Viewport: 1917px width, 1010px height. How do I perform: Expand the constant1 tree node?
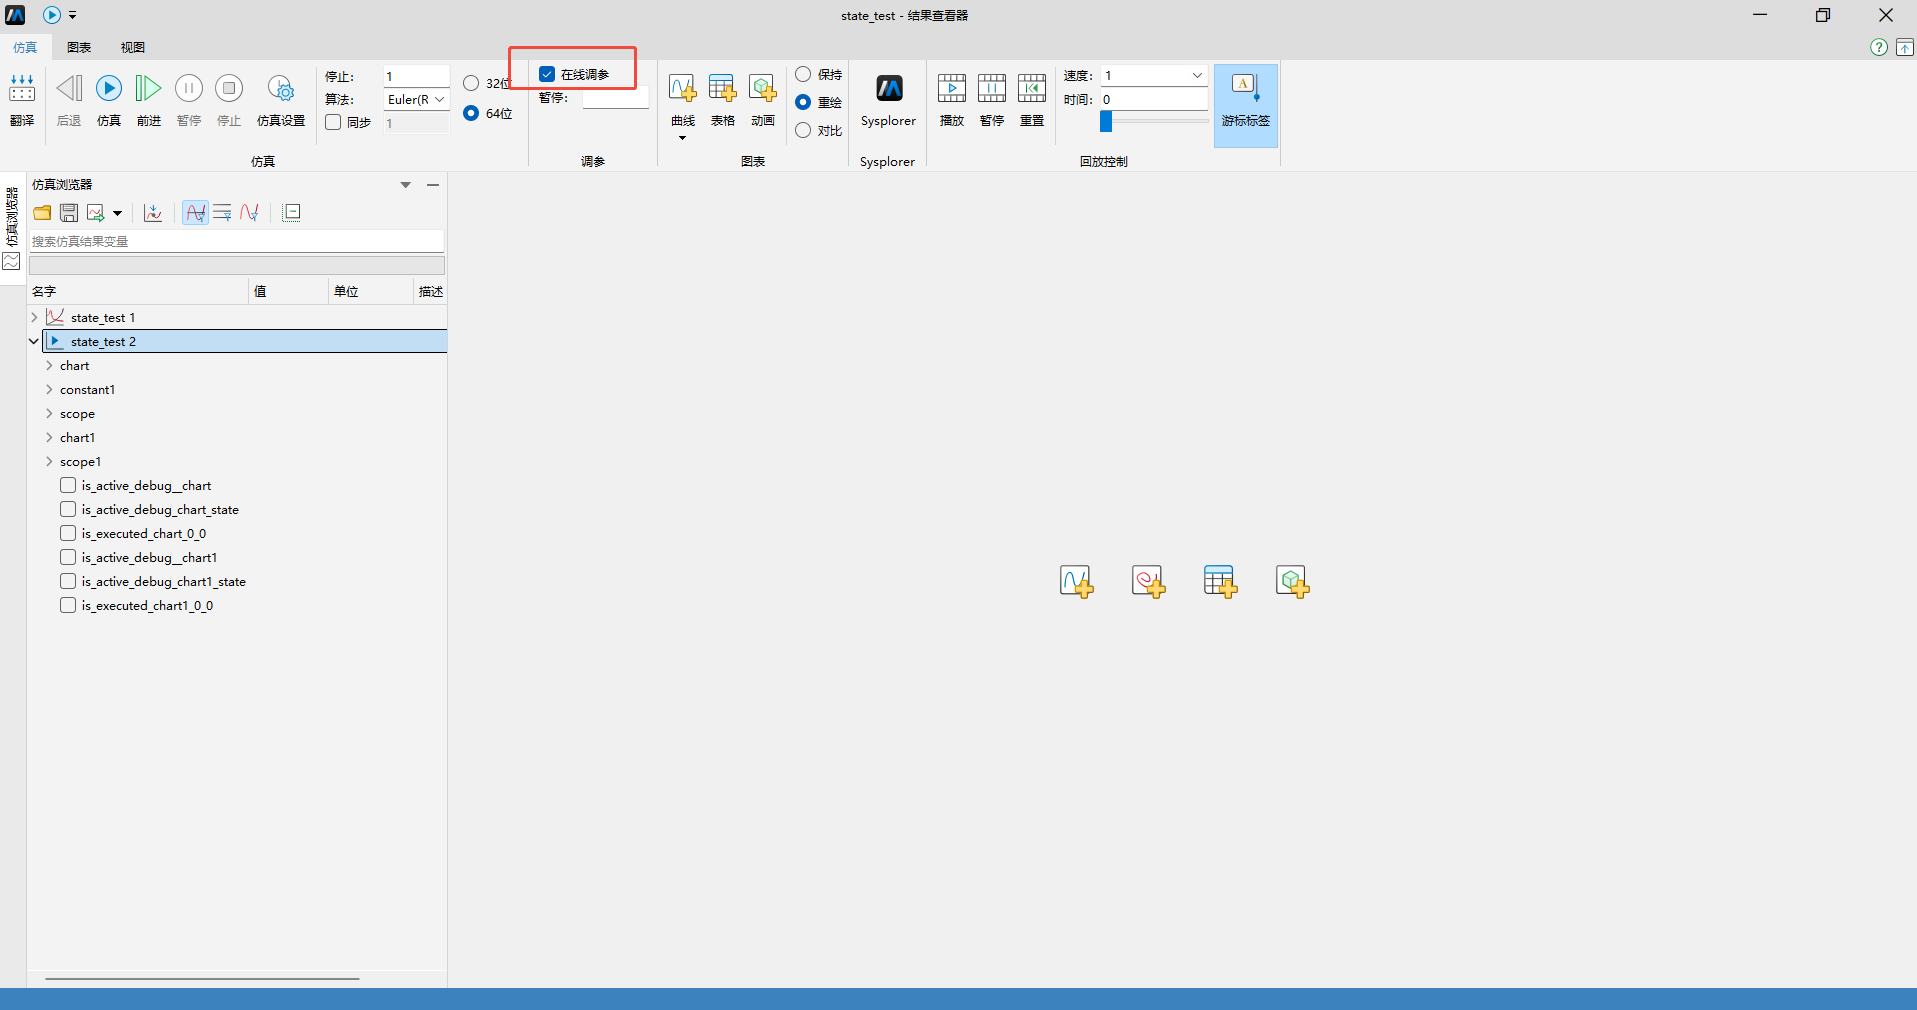tap(49, 389)
